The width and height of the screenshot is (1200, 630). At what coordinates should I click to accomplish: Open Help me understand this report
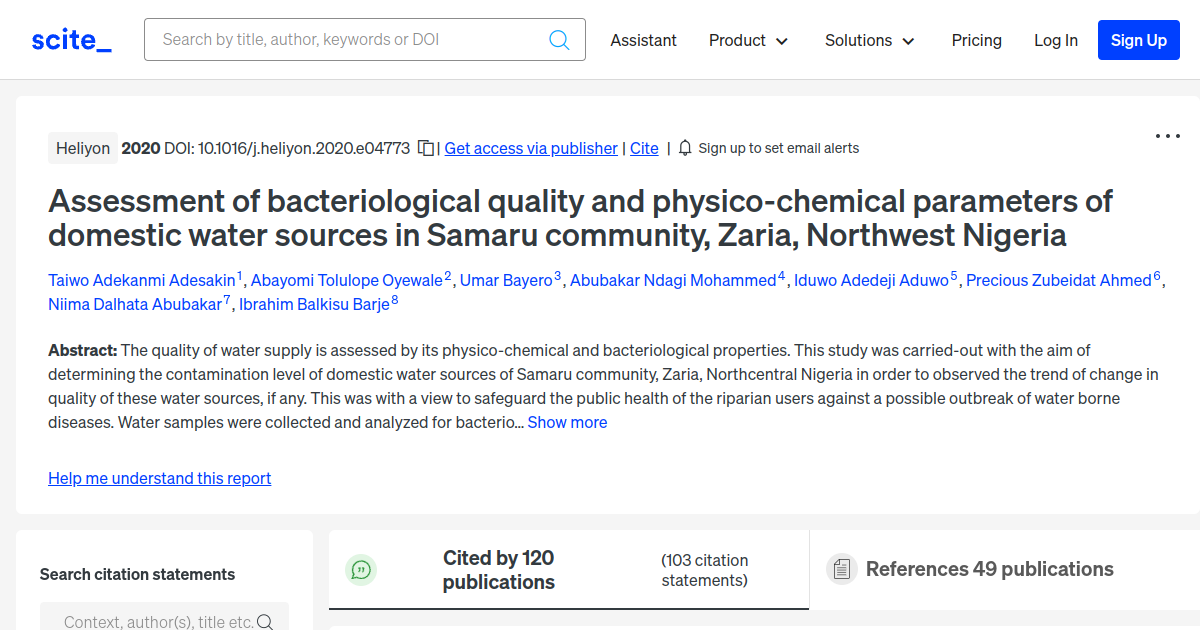(159, 478)
